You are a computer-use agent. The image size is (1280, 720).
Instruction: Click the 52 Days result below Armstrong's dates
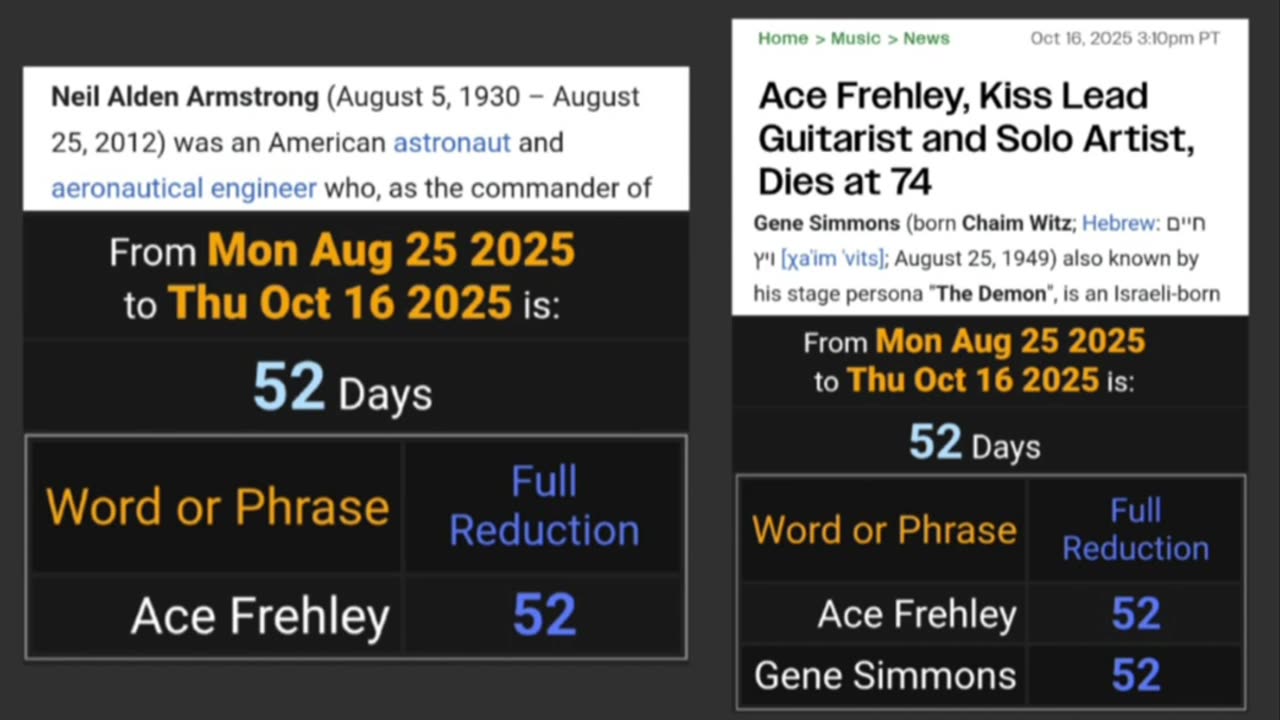(342, 388)
